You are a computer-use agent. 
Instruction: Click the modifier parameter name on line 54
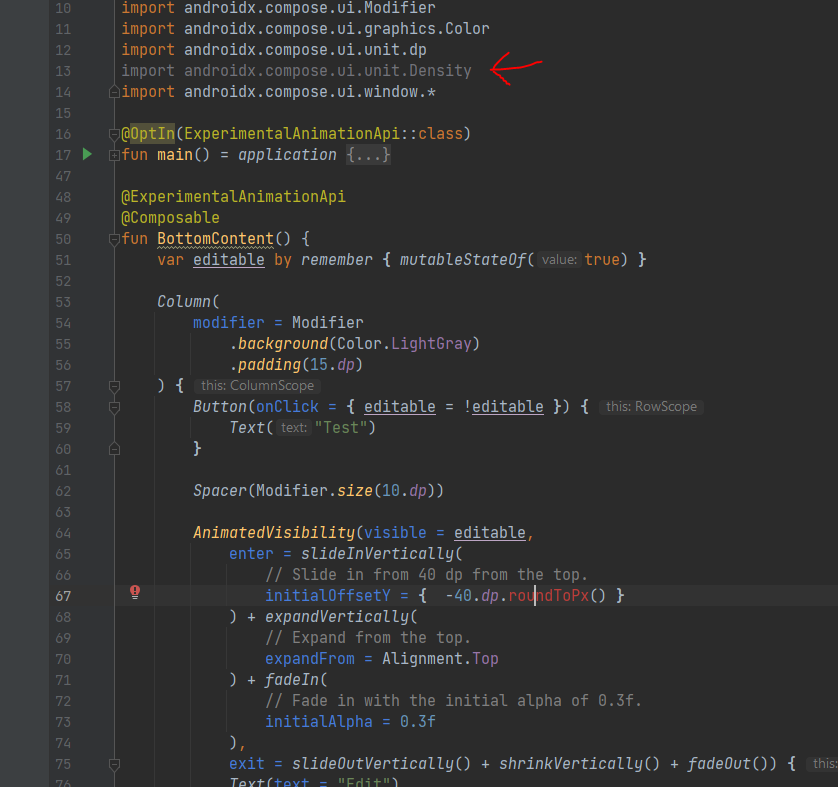(x=229, y=323)
